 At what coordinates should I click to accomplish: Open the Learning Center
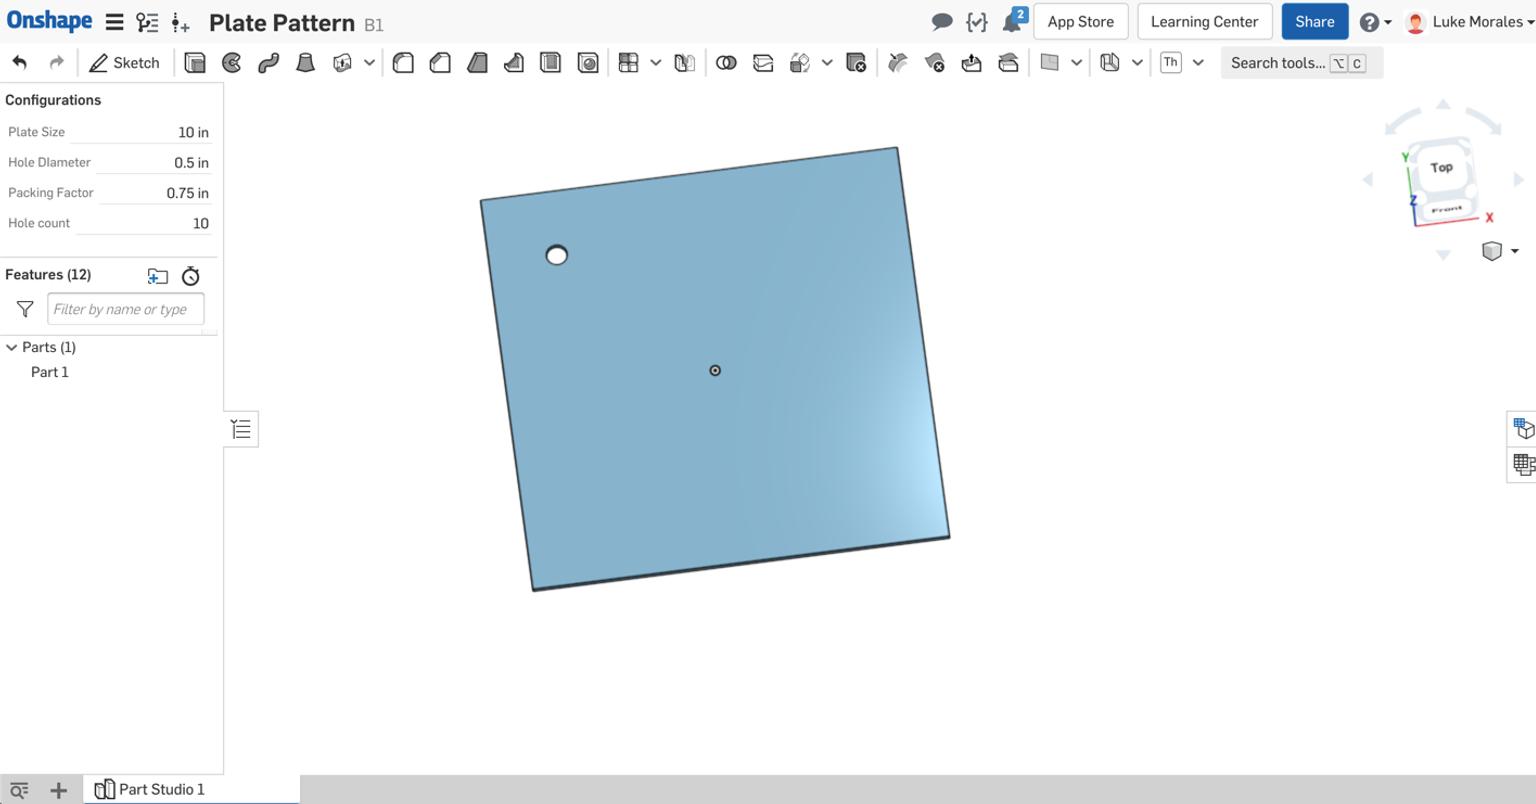tap(1204, 21)
